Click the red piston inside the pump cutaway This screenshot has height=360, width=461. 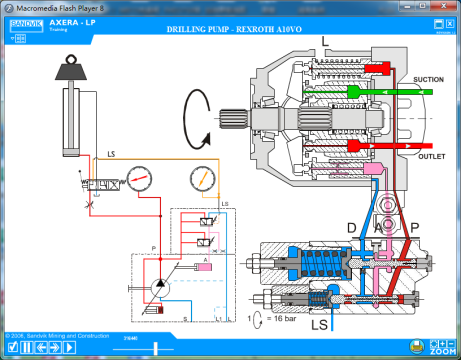tap(377, 69)
